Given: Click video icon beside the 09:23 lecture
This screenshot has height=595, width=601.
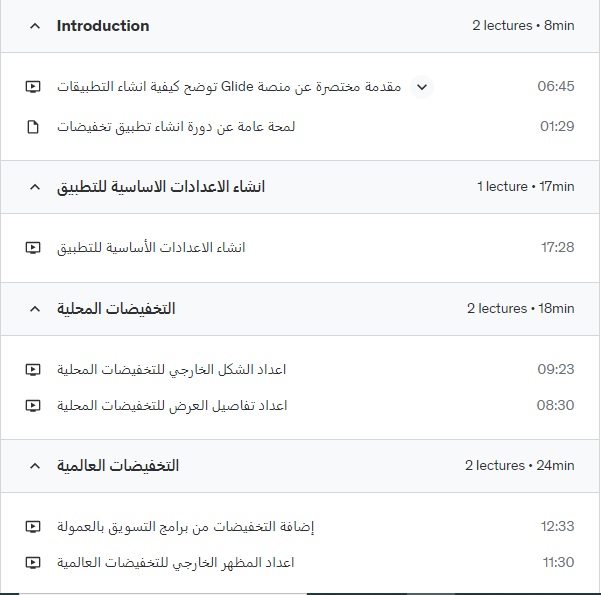Looking at the screenshot, I should [x=33, y=370].
